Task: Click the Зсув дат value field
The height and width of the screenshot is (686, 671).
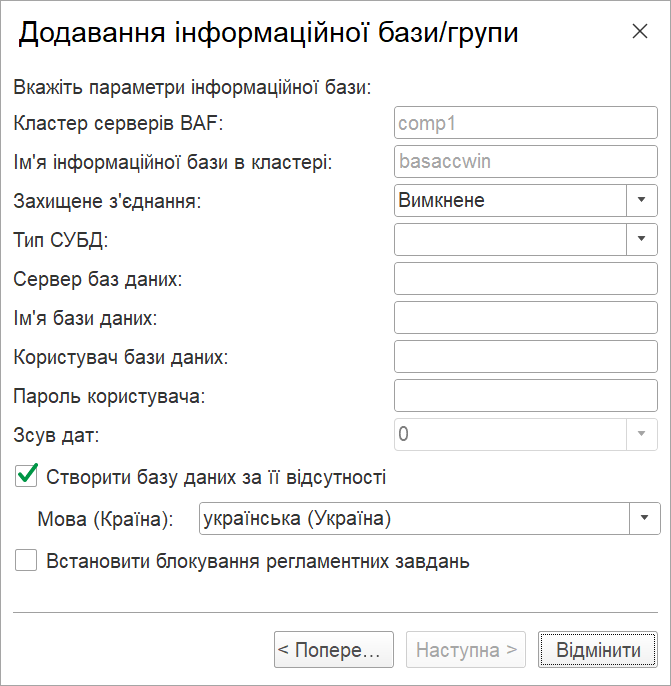Action: (510, 434)
